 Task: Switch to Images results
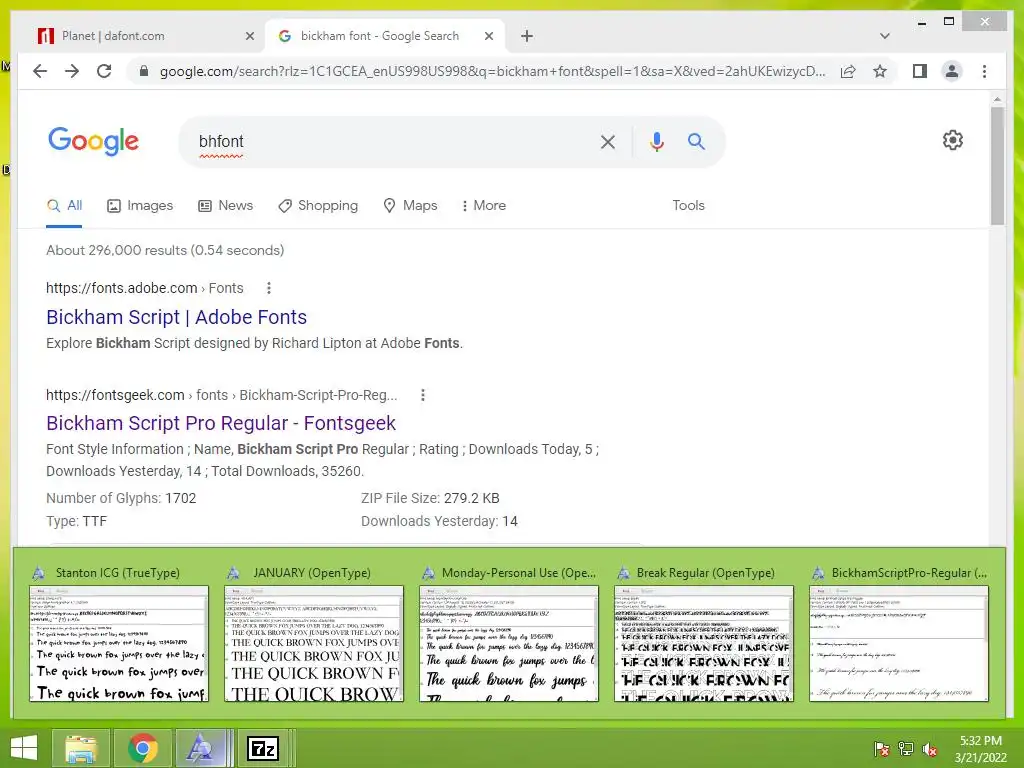(140, 206)
